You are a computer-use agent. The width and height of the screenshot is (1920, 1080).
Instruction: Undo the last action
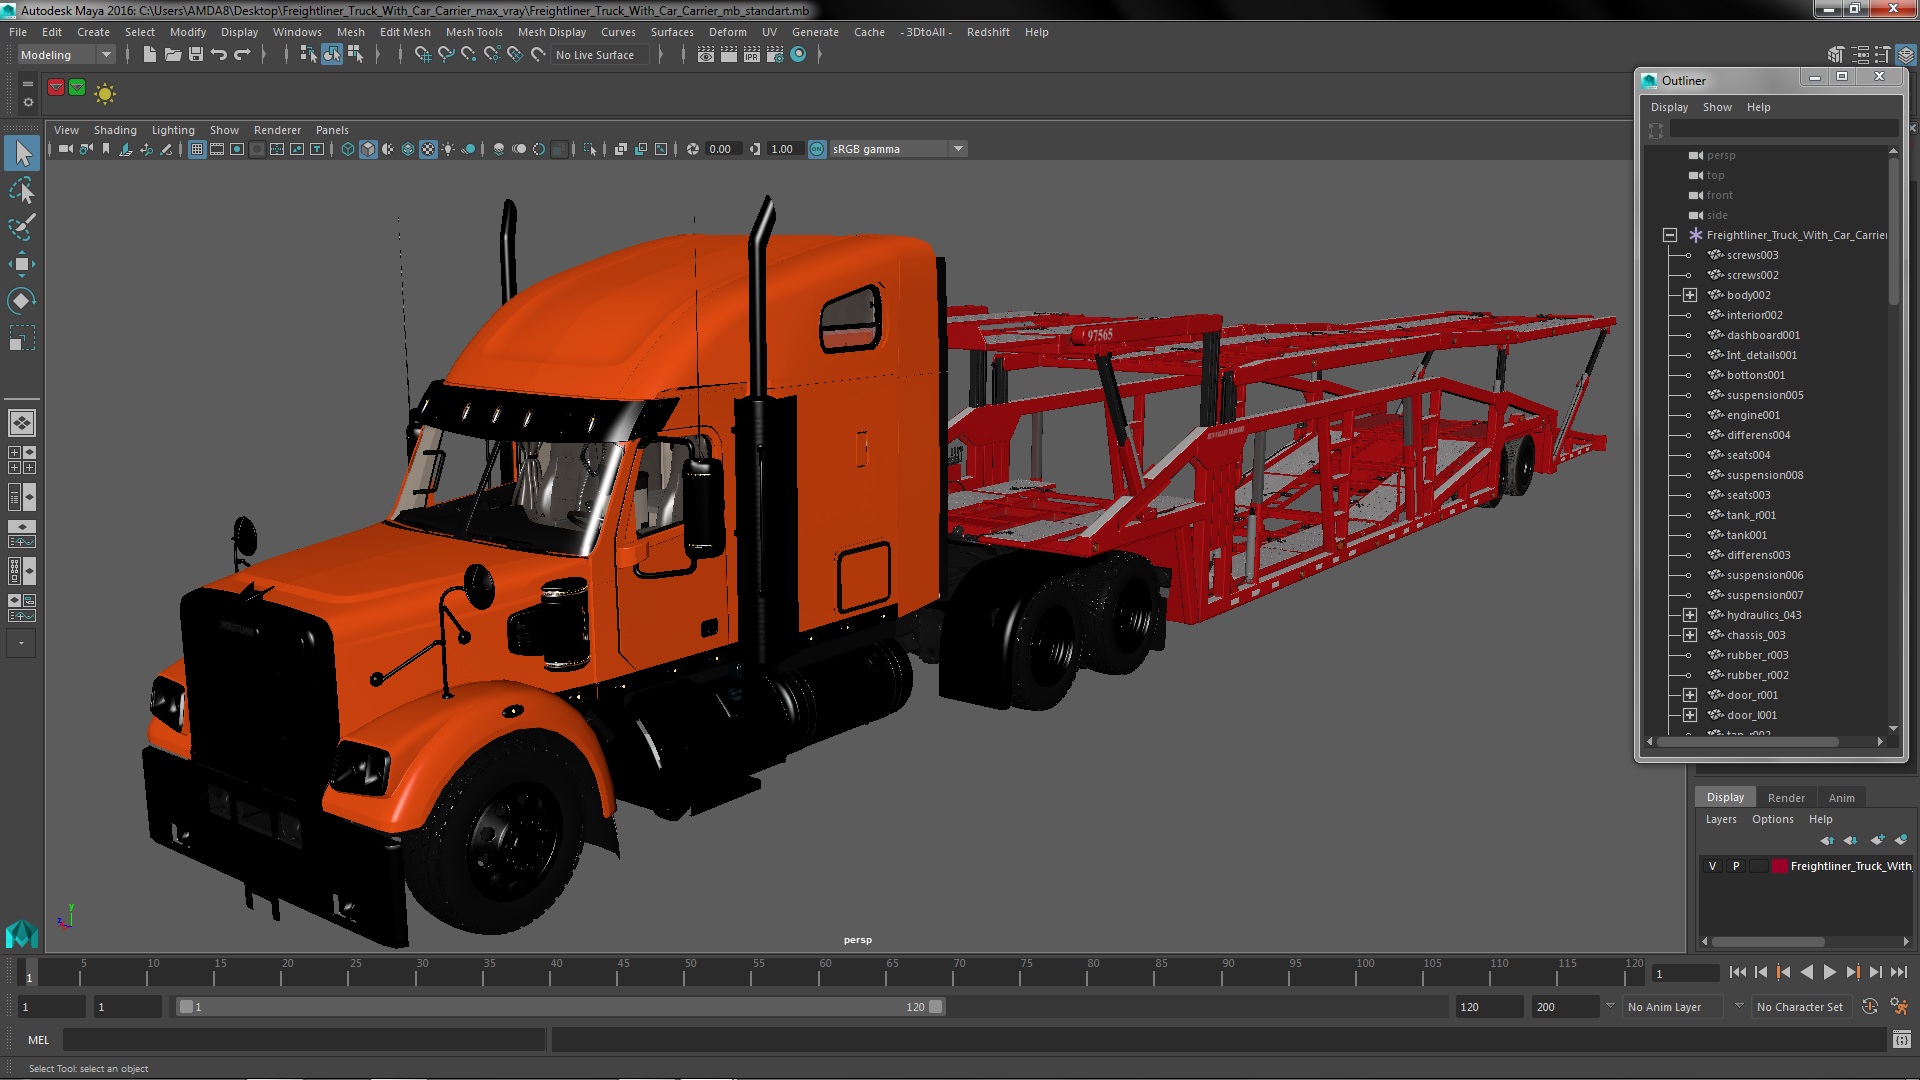(219, 55)
